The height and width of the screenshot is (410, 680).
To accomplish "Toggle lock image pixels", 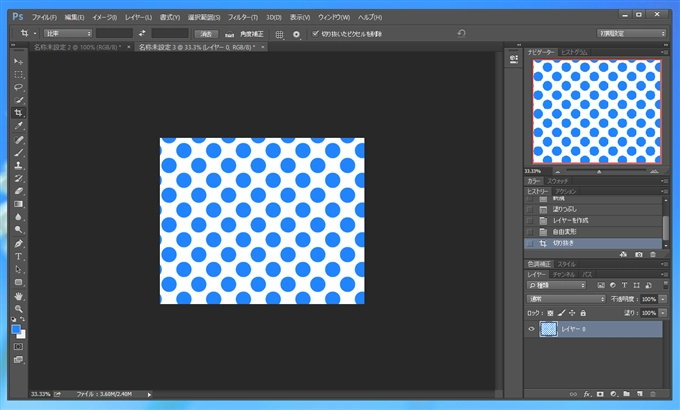I will 561,313.
